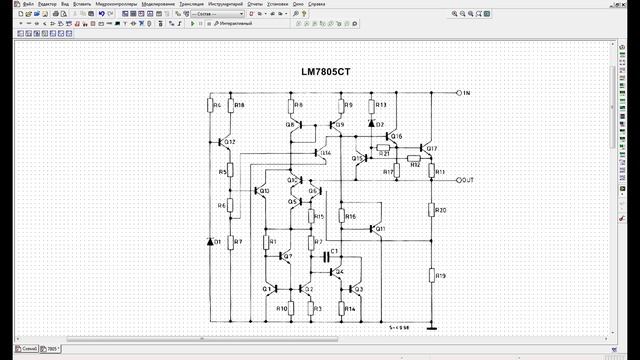Place an analog op-amp component icon
Screen dimensions: 640x360
pyautogui.click(x=53, y=24)
